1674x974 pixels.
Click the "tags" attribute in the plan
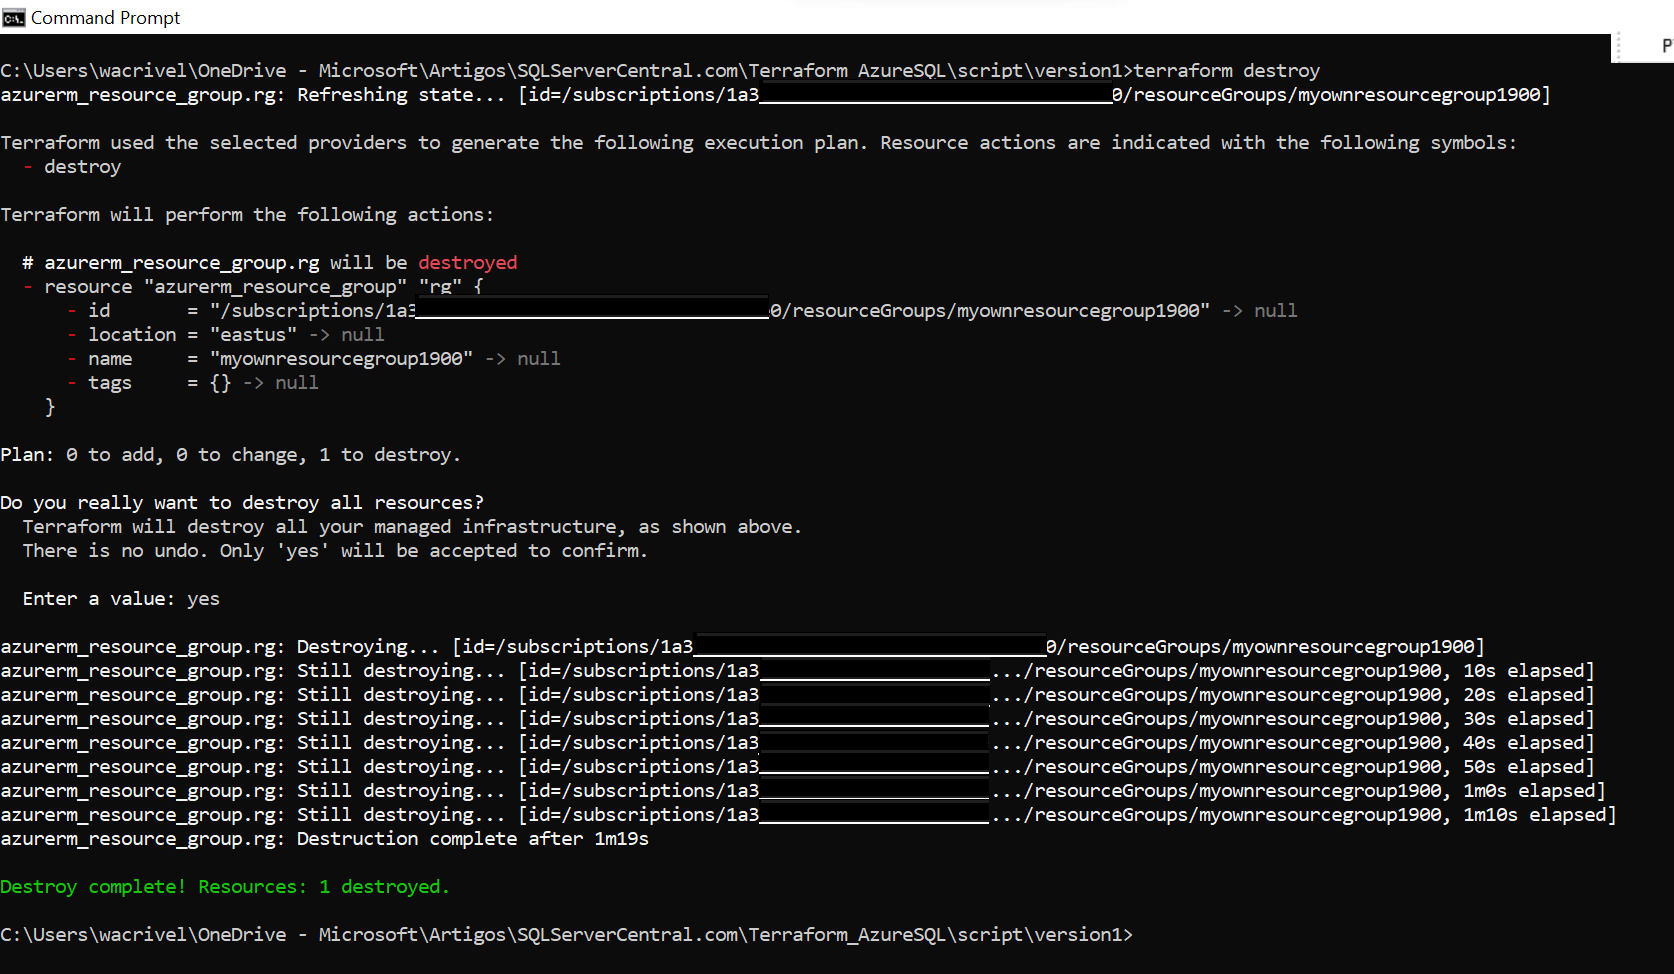click(110, 383)
